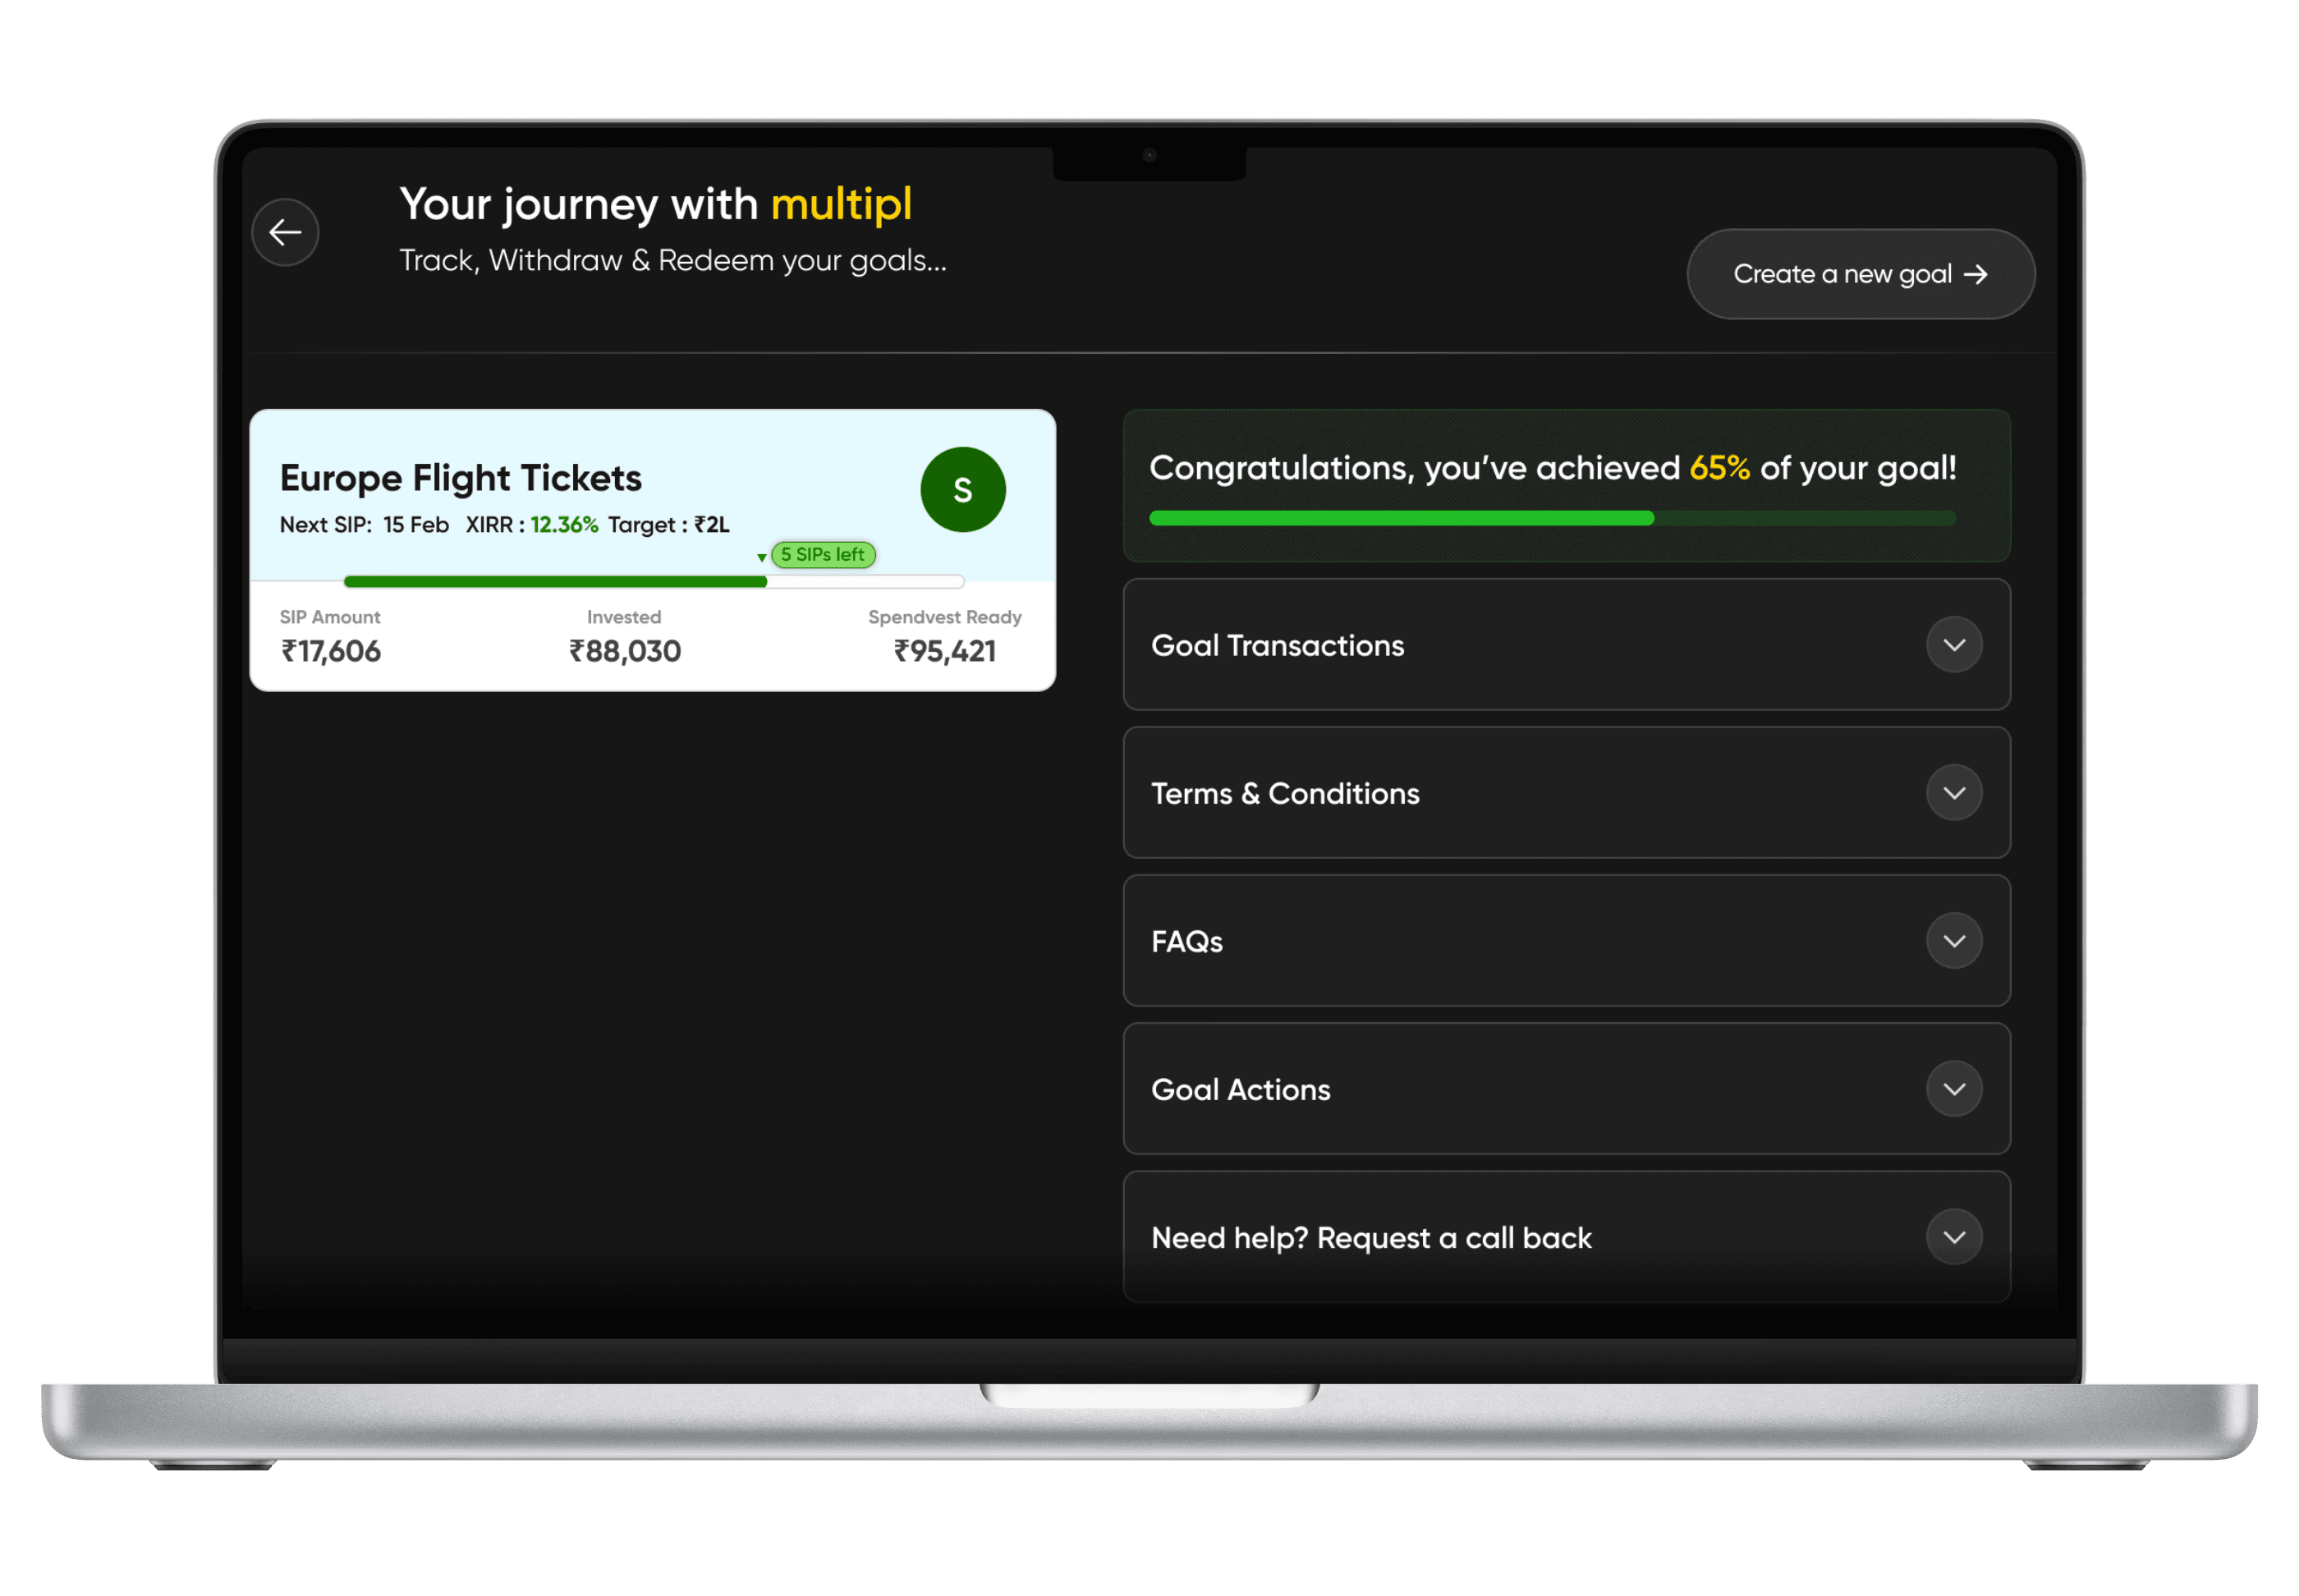
Task: Expand Goal Actions chevron
Action: point(1954,1089)
